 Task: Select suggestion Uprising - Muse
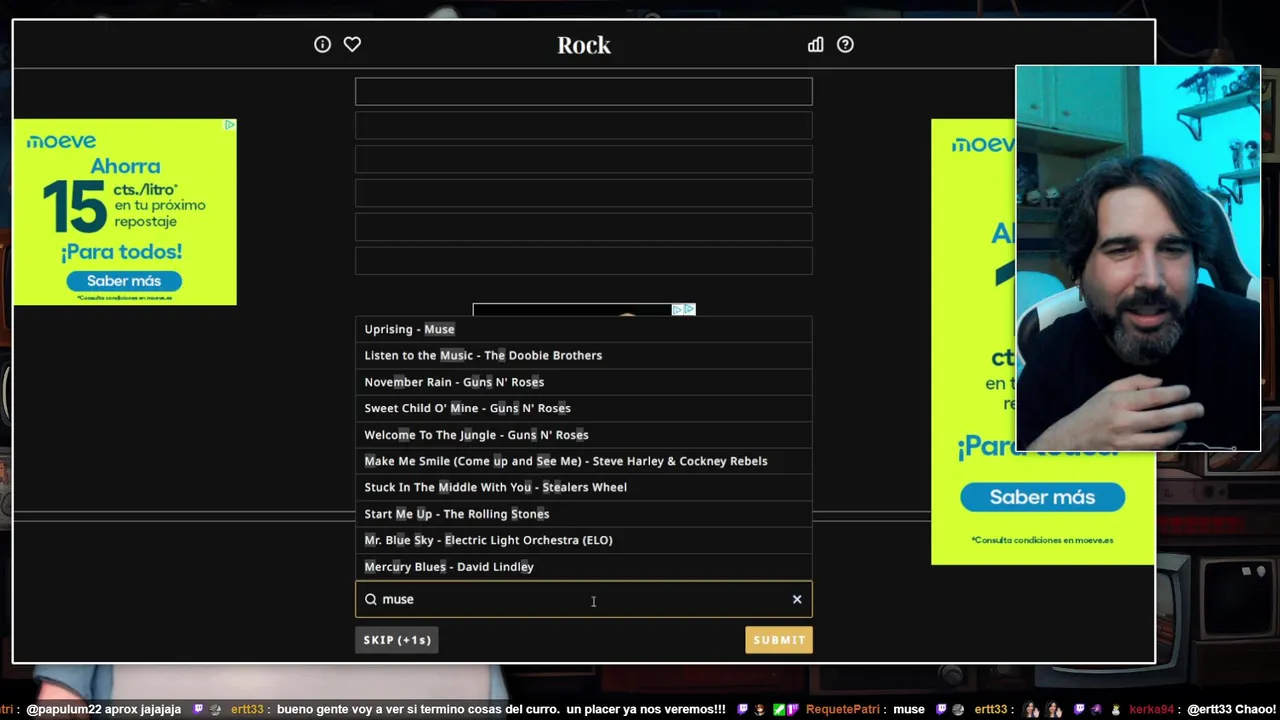coord(584,329)
